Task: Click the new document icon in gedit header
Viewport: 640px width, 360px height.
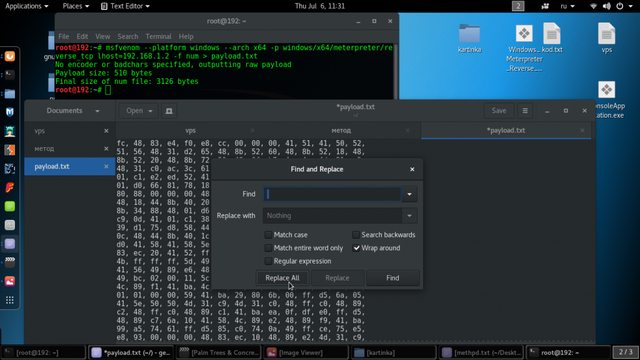Action: coord(169,111)
